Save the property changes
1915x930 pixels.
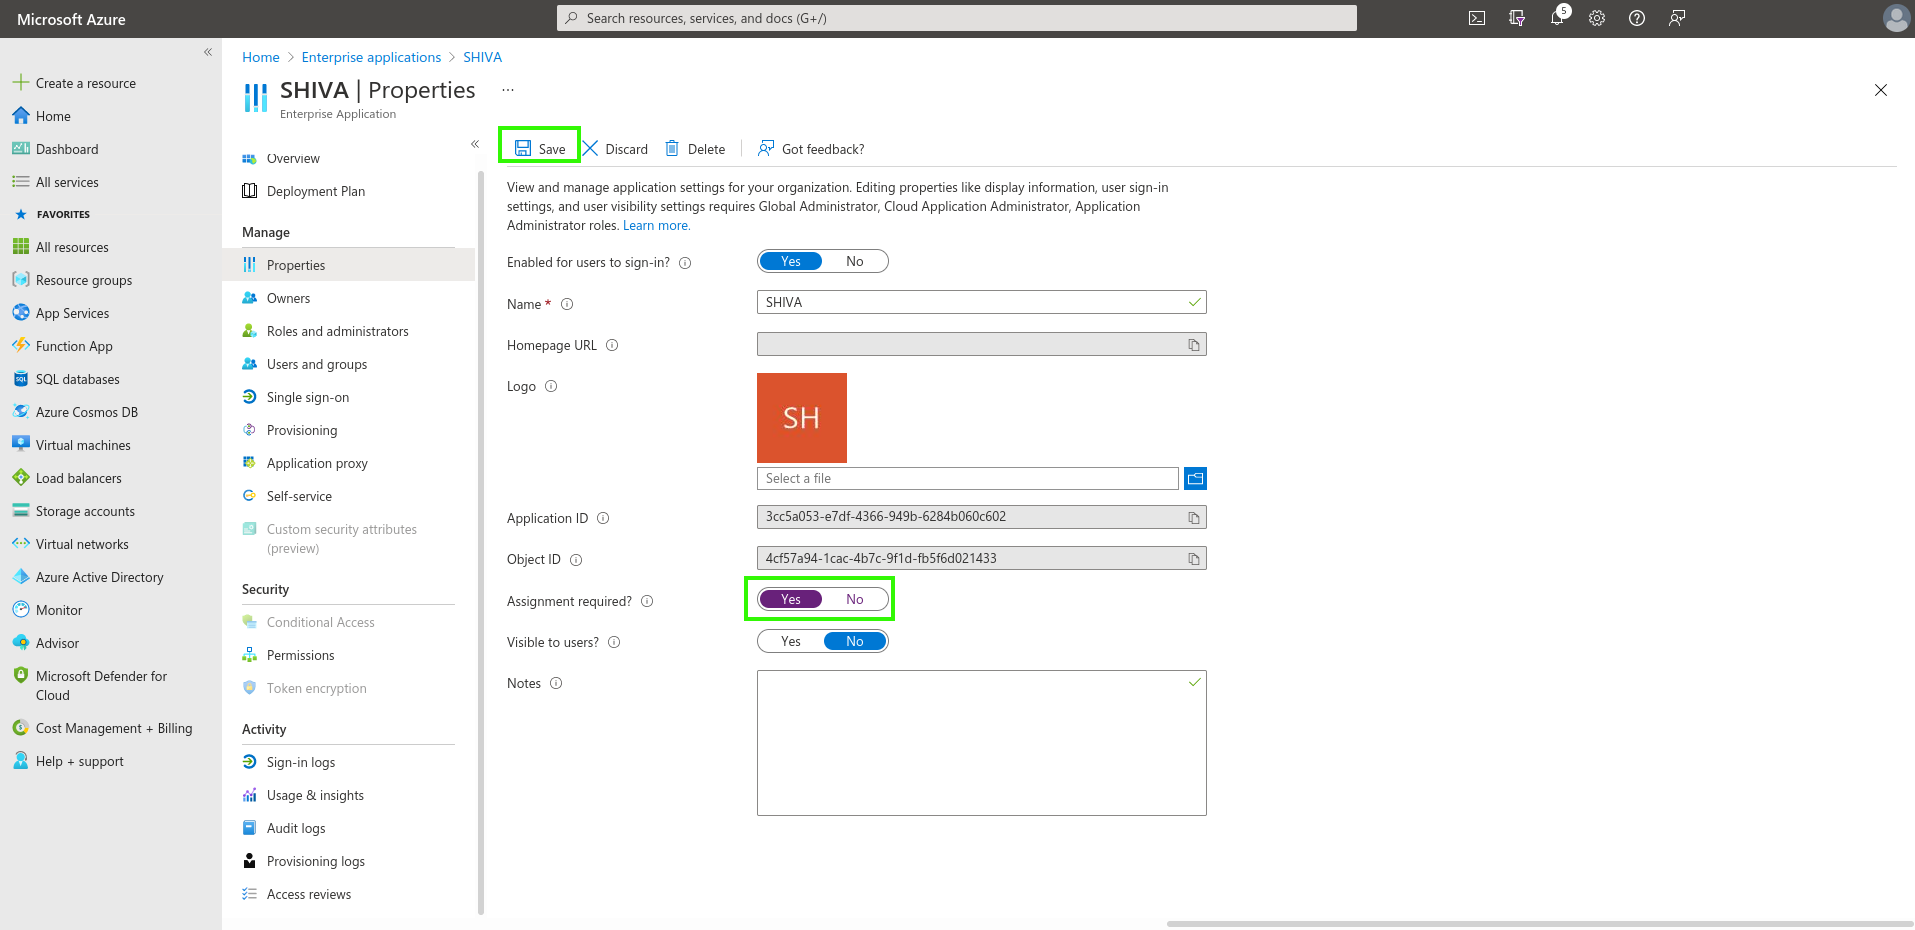pos(540,149)
